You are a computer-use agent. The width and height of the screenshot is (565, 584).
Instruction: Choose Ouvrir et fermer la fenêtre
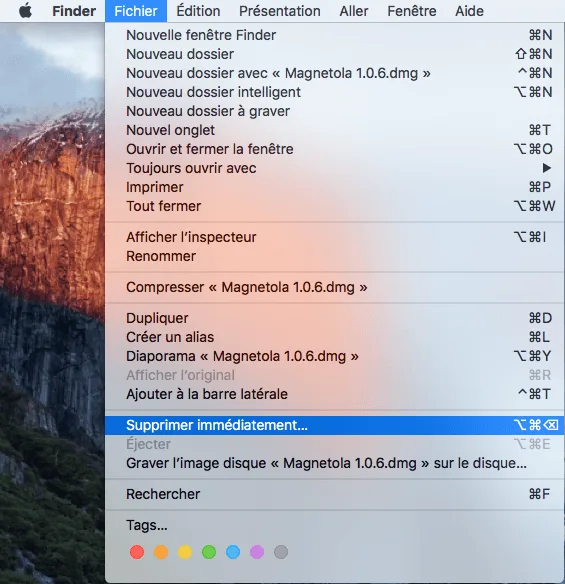point(334,149)
